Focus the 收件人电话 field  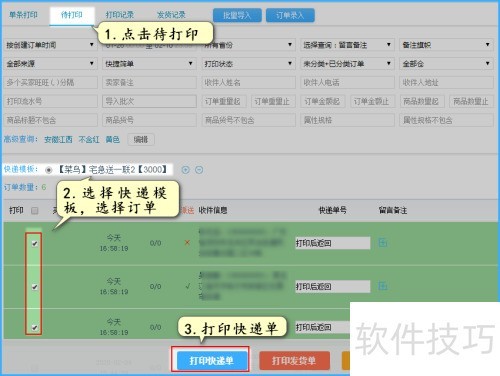[347, 82]
